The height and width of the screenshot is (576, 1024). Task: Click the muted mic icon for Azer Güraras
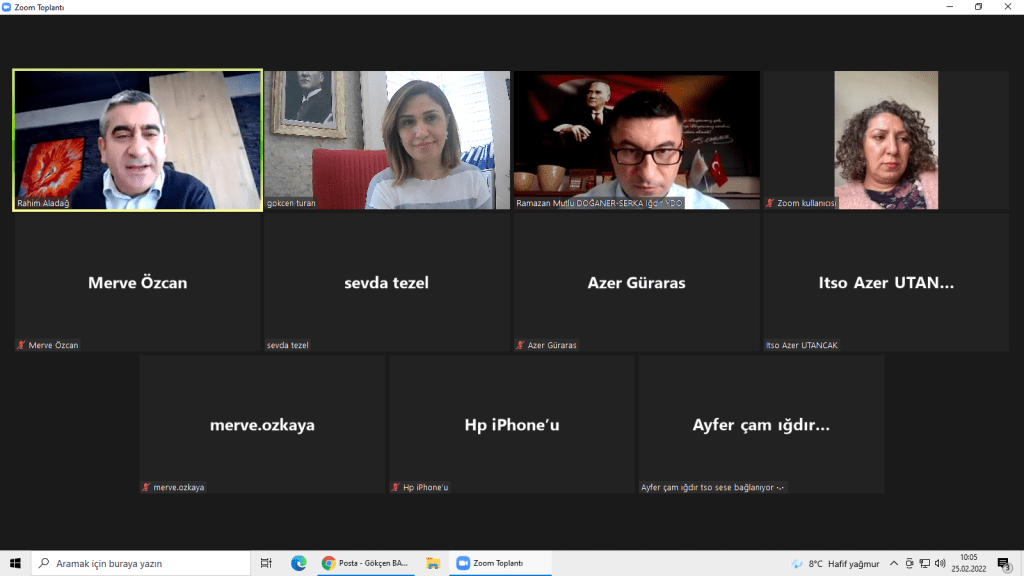(521, 345)
